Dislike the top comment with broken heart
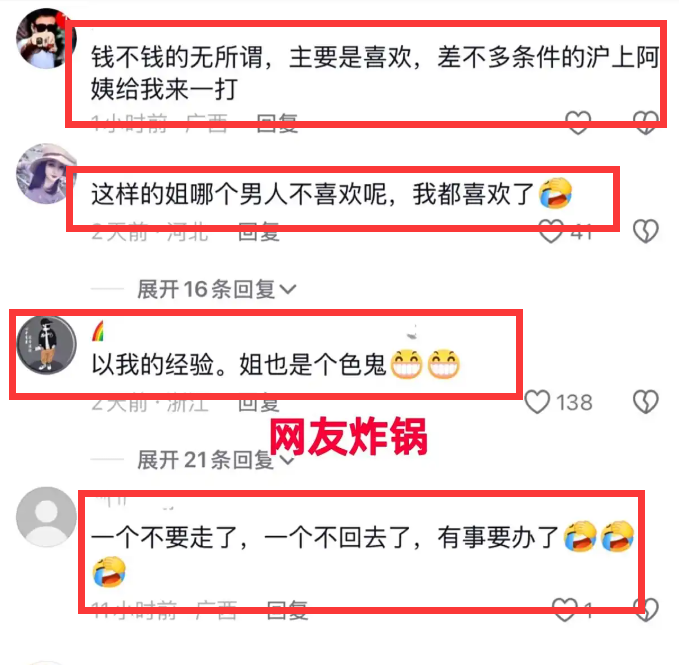 (x=646, y=123)
